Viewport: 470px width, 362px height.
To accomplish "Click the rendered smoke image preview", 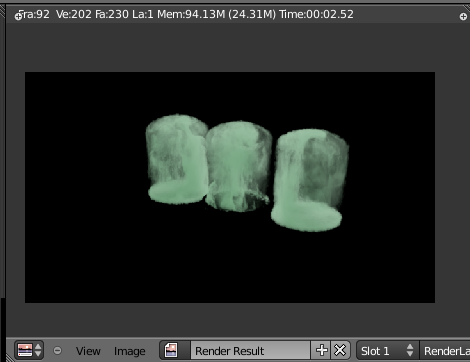I will (x=230, y=187).
